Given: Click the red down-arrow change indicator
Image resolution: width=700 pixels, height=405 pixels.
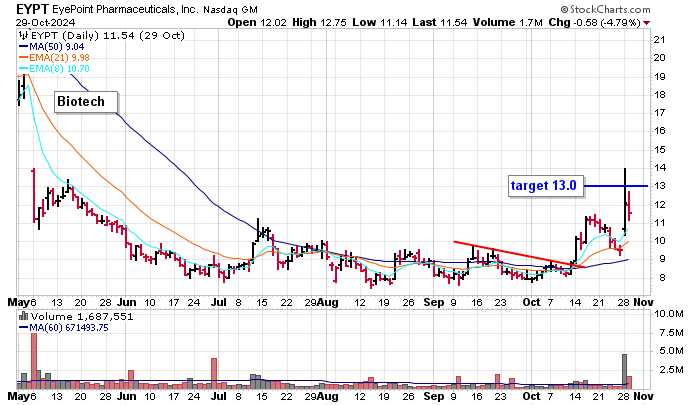Looking at the screenshot, I should pos(646,23).
